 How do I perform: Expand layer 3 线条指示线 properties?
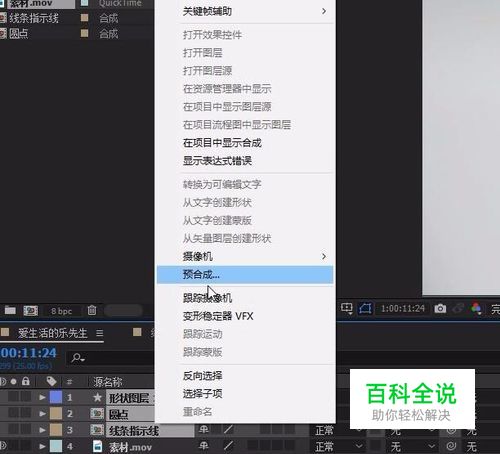[42, 430]
